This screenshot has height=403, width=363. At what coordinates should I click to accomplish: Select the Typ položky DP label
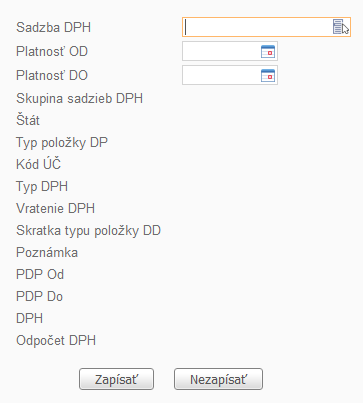62,143
